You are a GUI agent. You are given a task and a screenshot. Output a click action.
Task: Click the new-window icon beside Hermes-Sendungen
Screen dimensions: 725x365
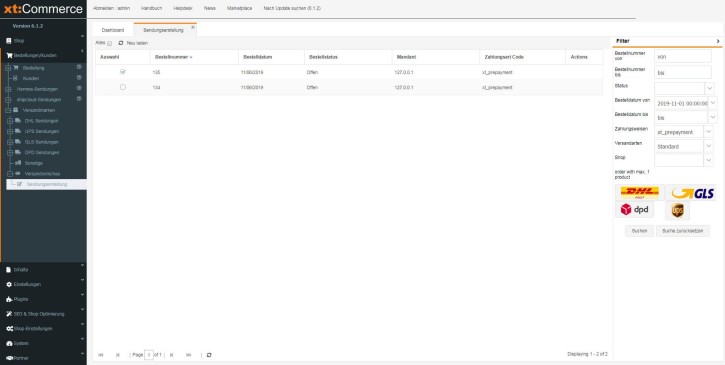click(x=79, y=88)
